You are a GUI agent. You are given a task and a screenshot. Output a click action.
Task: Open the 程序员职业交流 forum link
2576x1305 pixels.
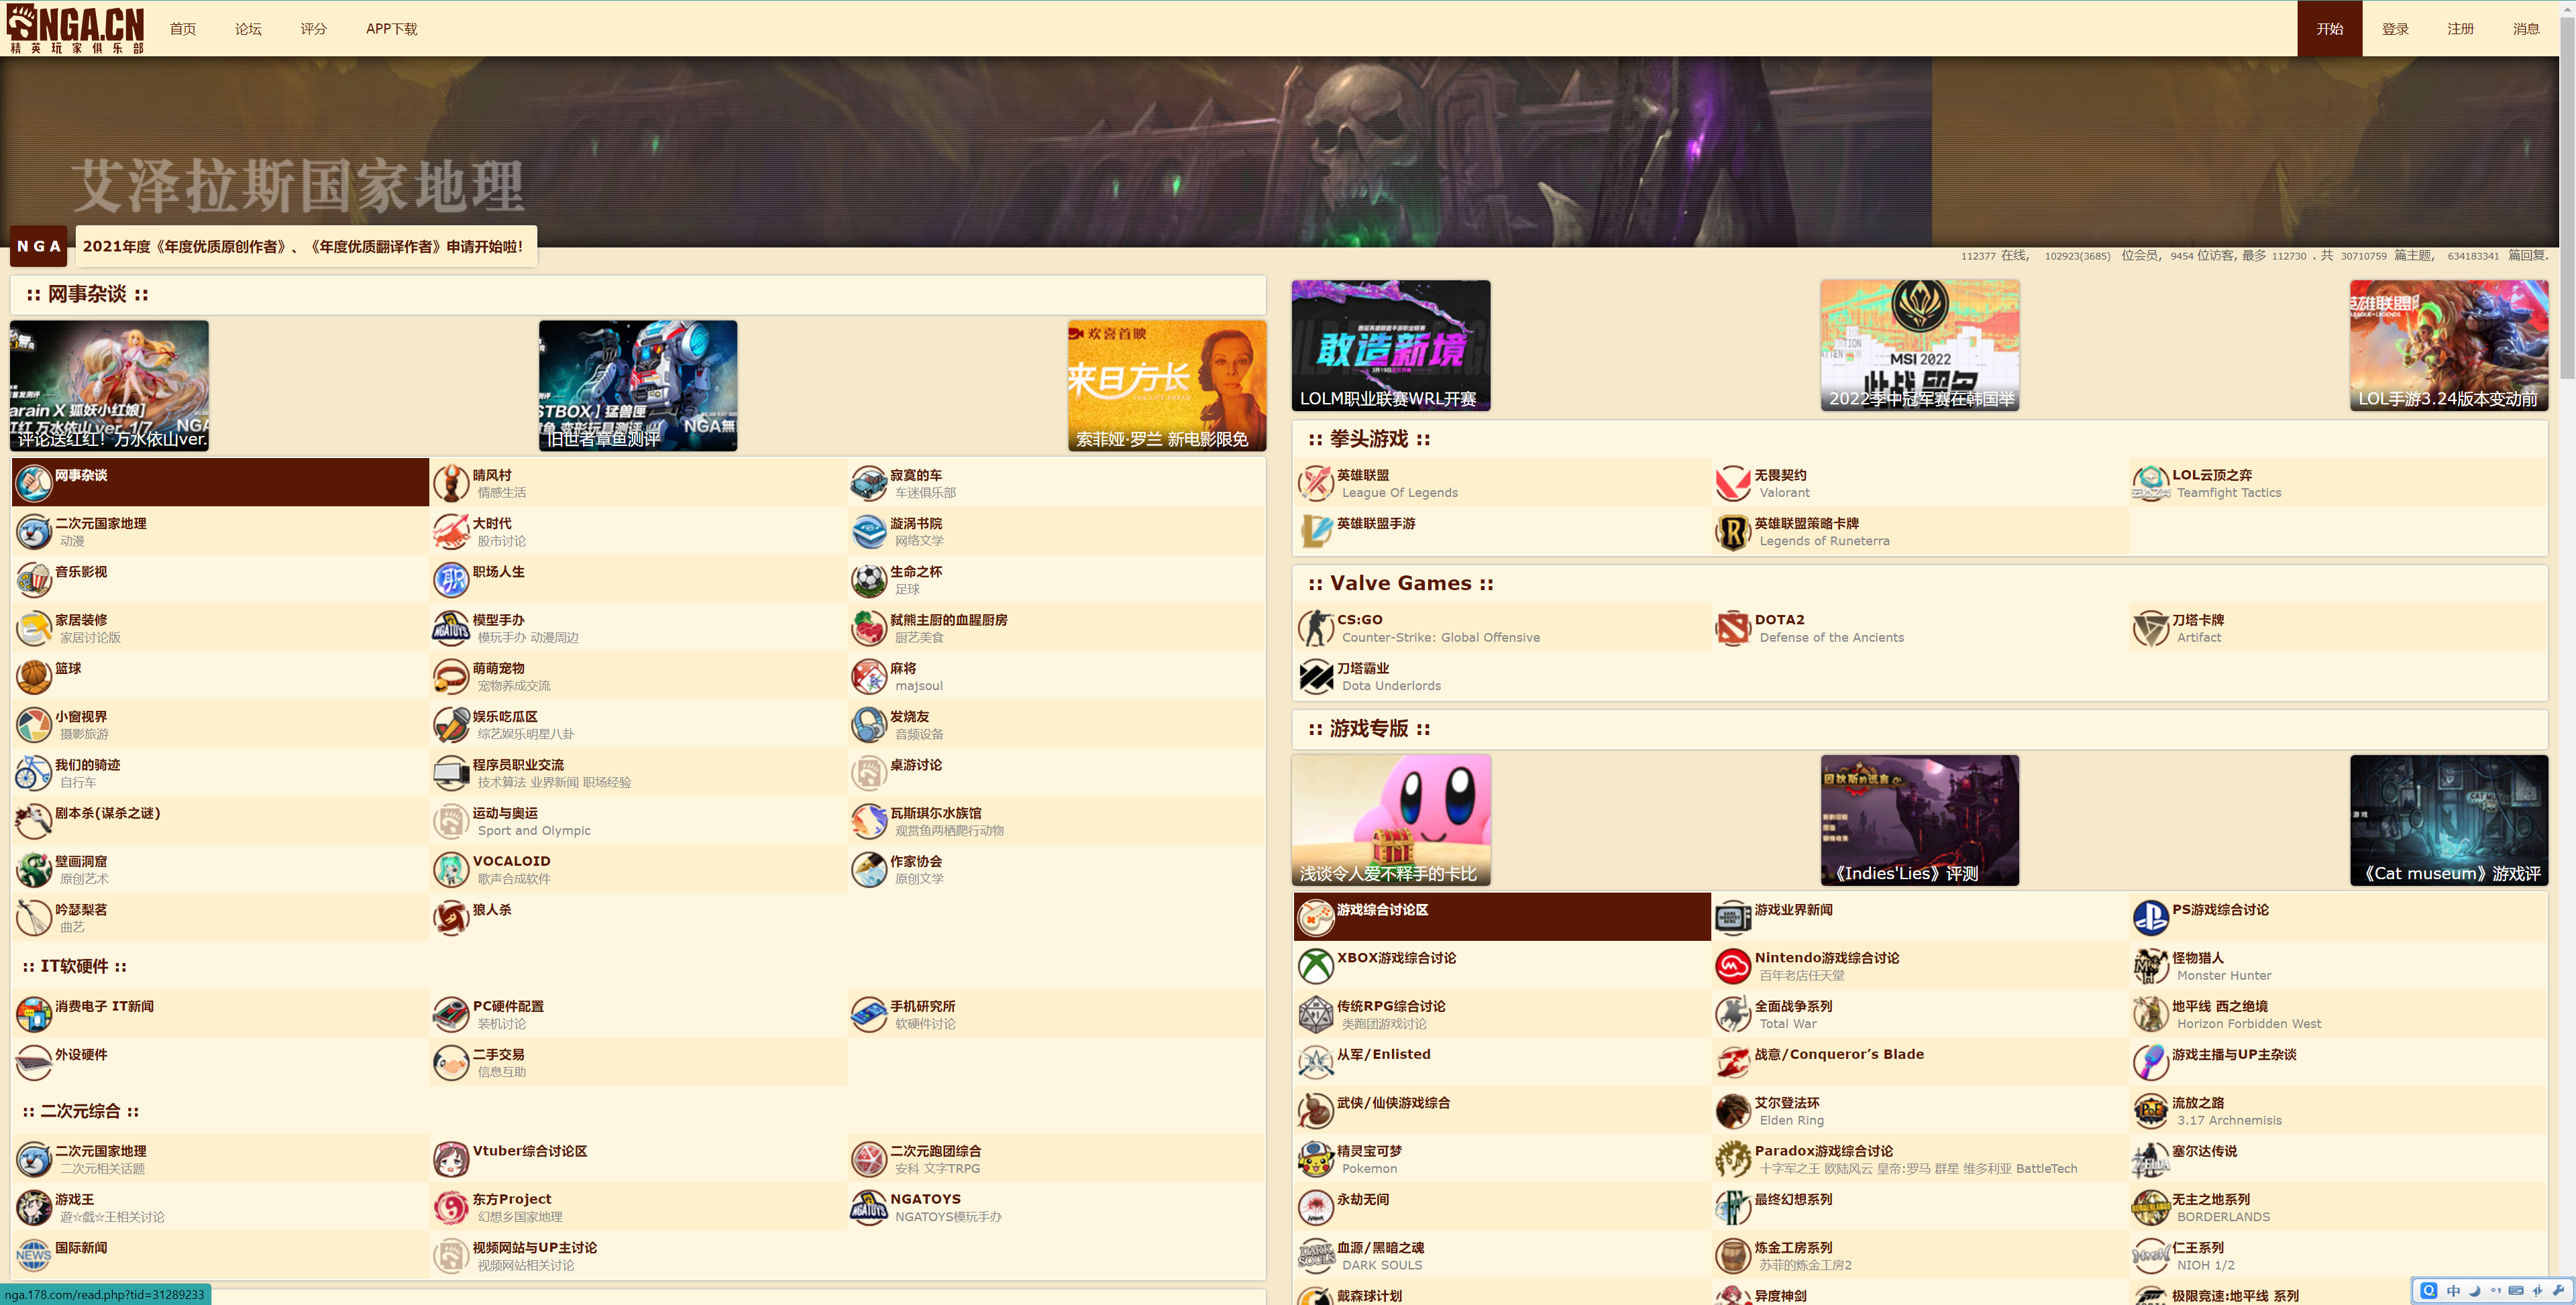point(518,764)
